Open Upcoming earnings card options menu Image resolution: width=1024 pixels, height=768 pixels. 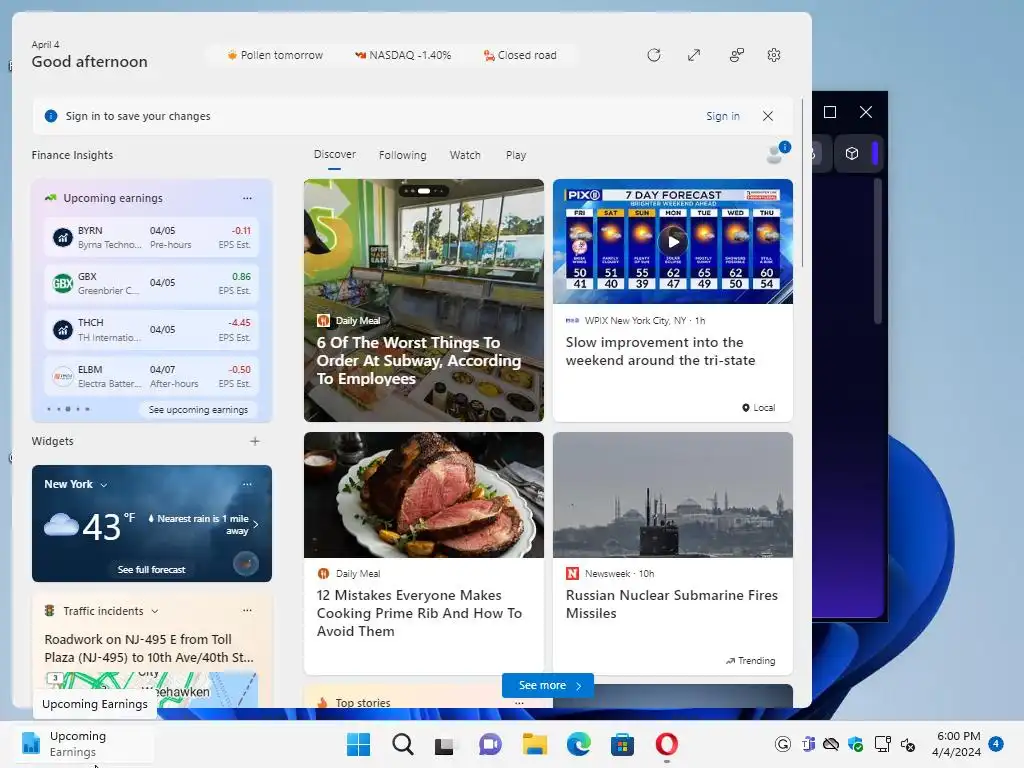click(248, 198)
